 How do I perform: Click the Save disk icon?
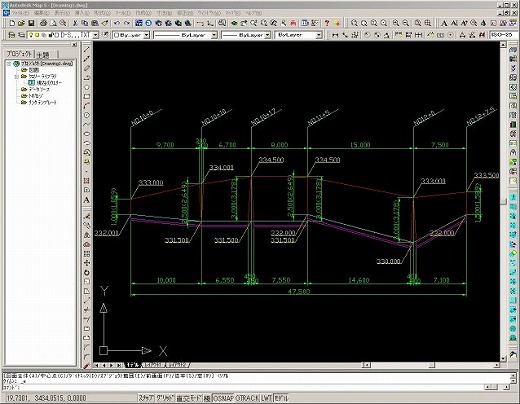31,23
